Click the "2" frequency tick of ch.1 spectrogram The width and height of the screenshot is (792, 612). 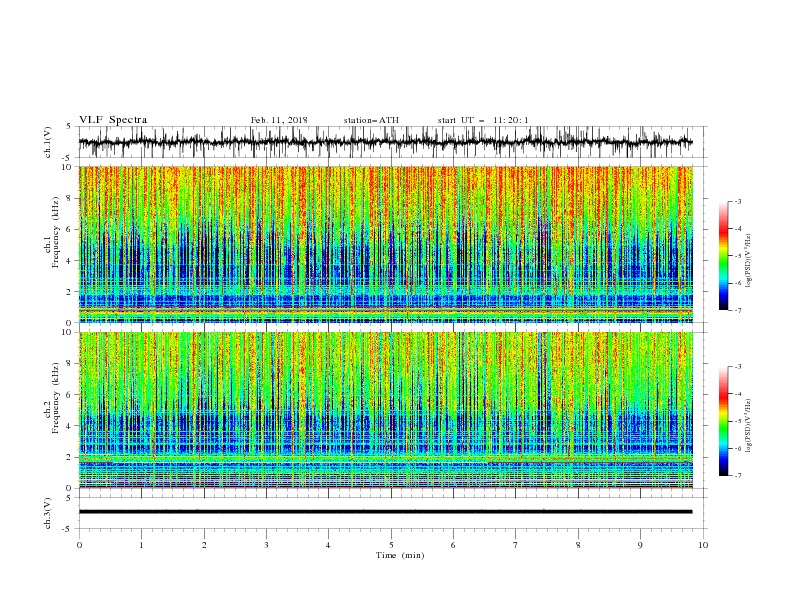[71, 292]
